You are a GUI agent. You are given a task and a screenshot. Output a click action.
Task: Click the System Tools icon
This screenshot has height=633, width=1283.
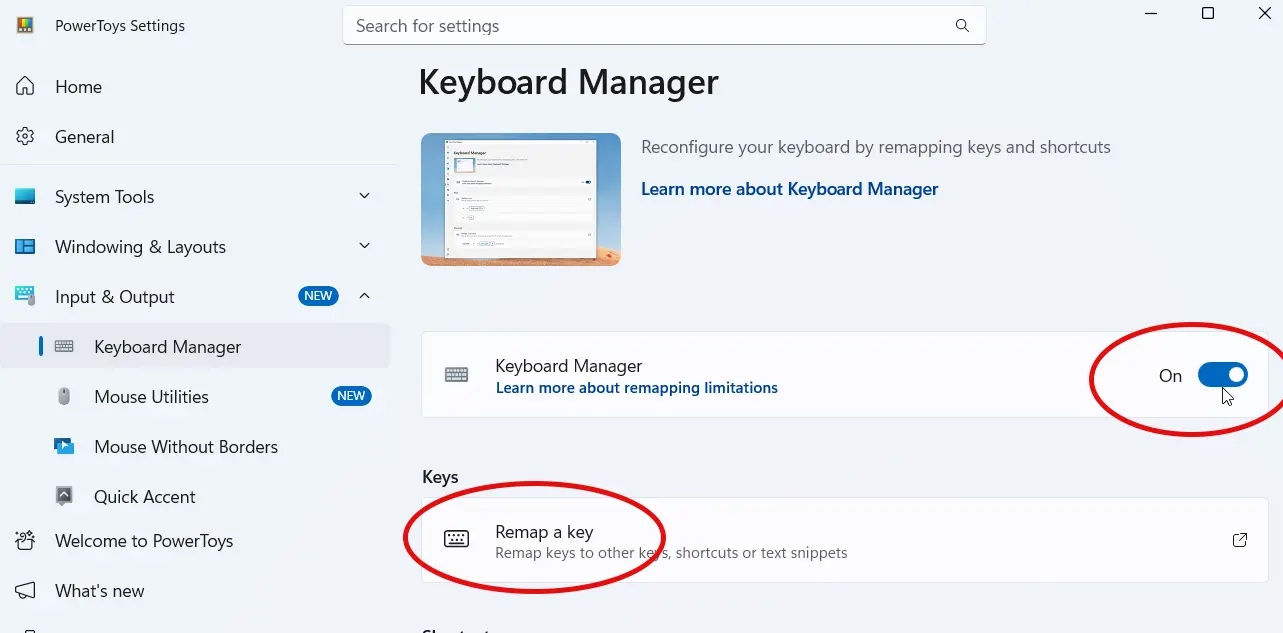pos(24,197)
